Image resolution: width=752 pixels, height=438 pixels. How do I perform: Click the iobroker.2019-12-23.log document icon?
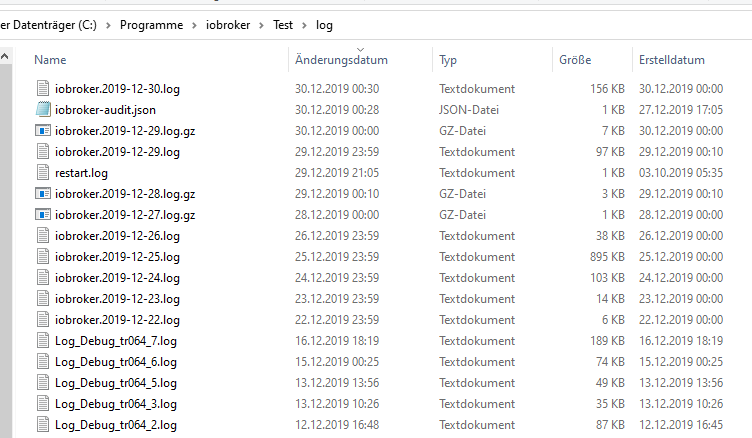43,299
